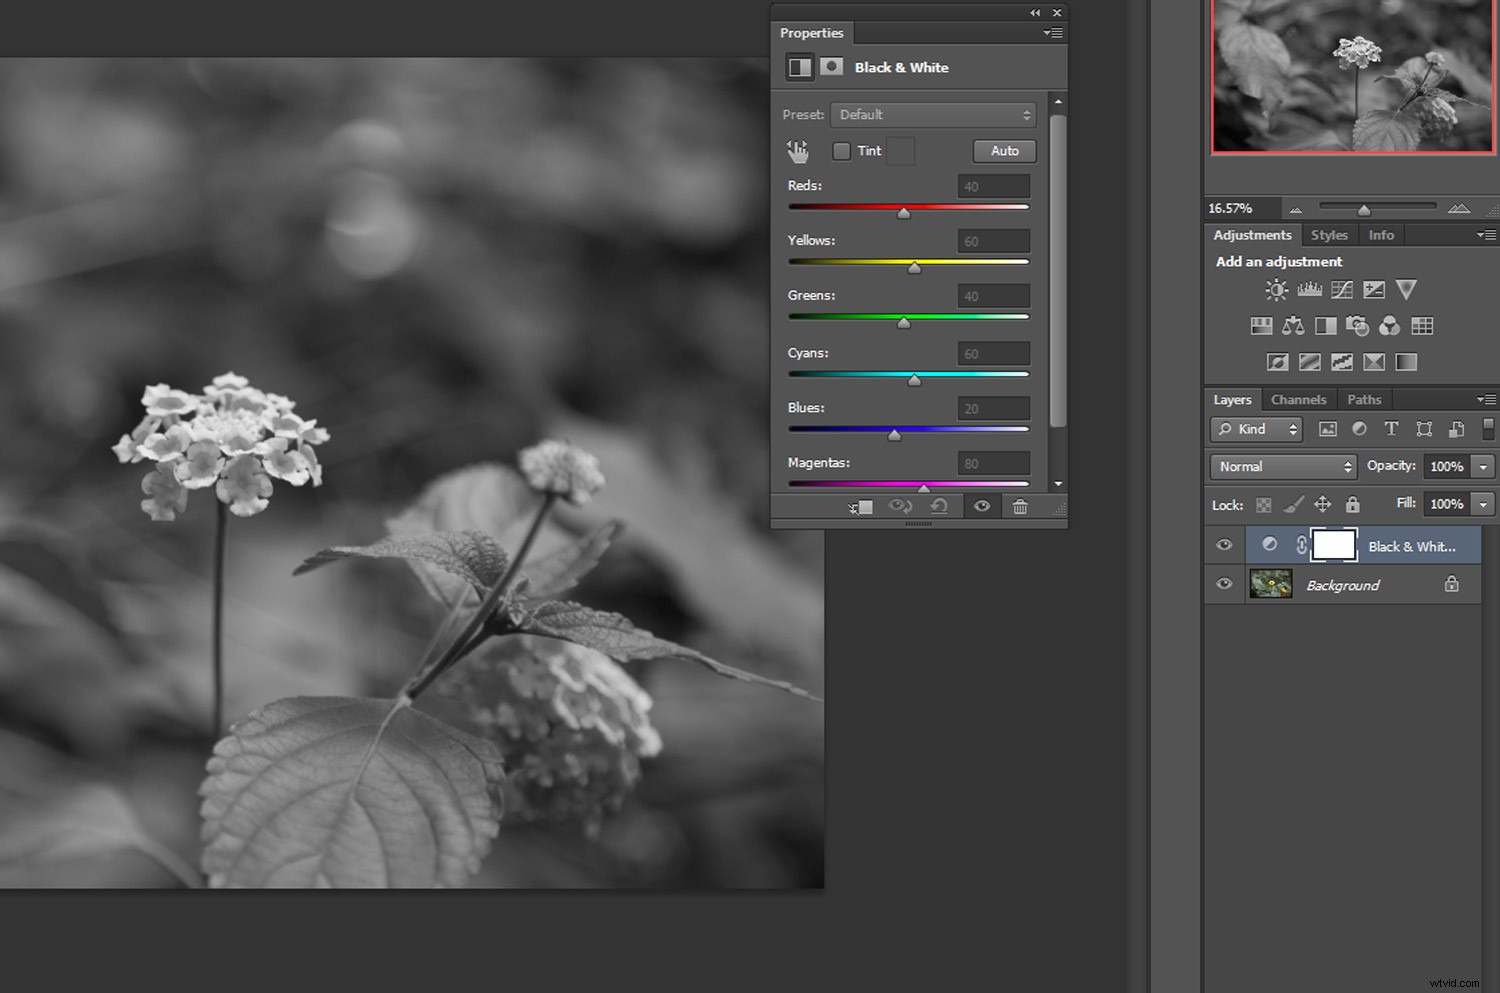Add a Photo Filter adjustment layer
The width and height of the screenshot is (1500, 993).
(x=1357, y=325)
